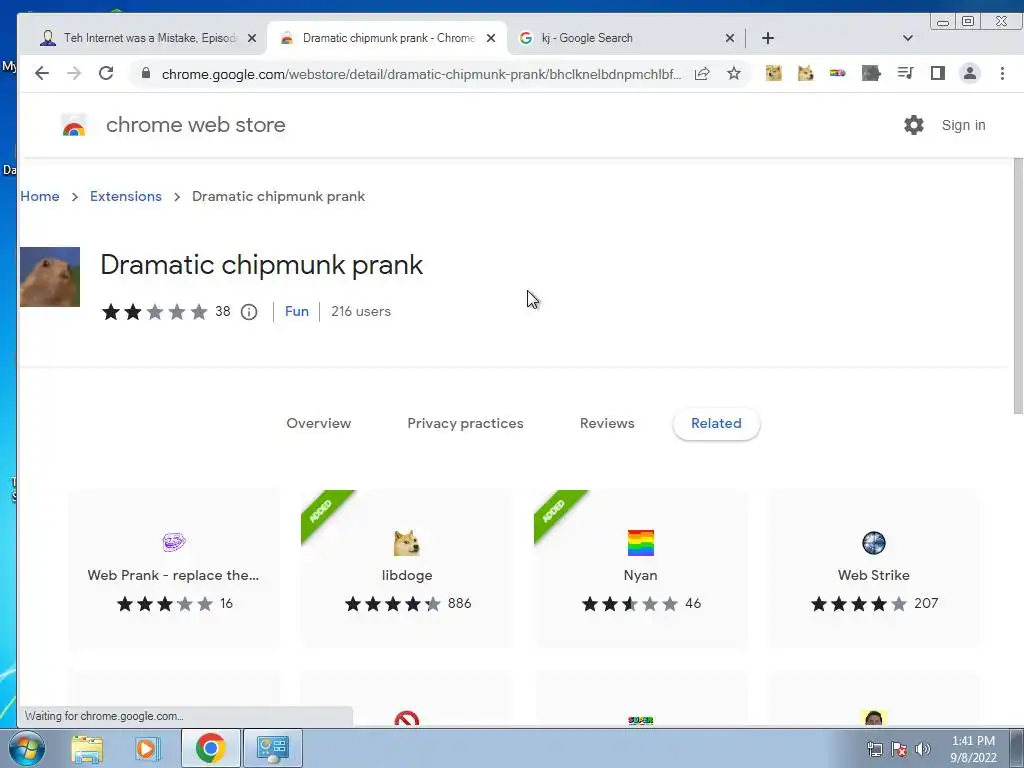The height and width of the screenshot is (768, 1024).
Task: Open the Chrome profile avatar
Action: [x=970, y=73]
